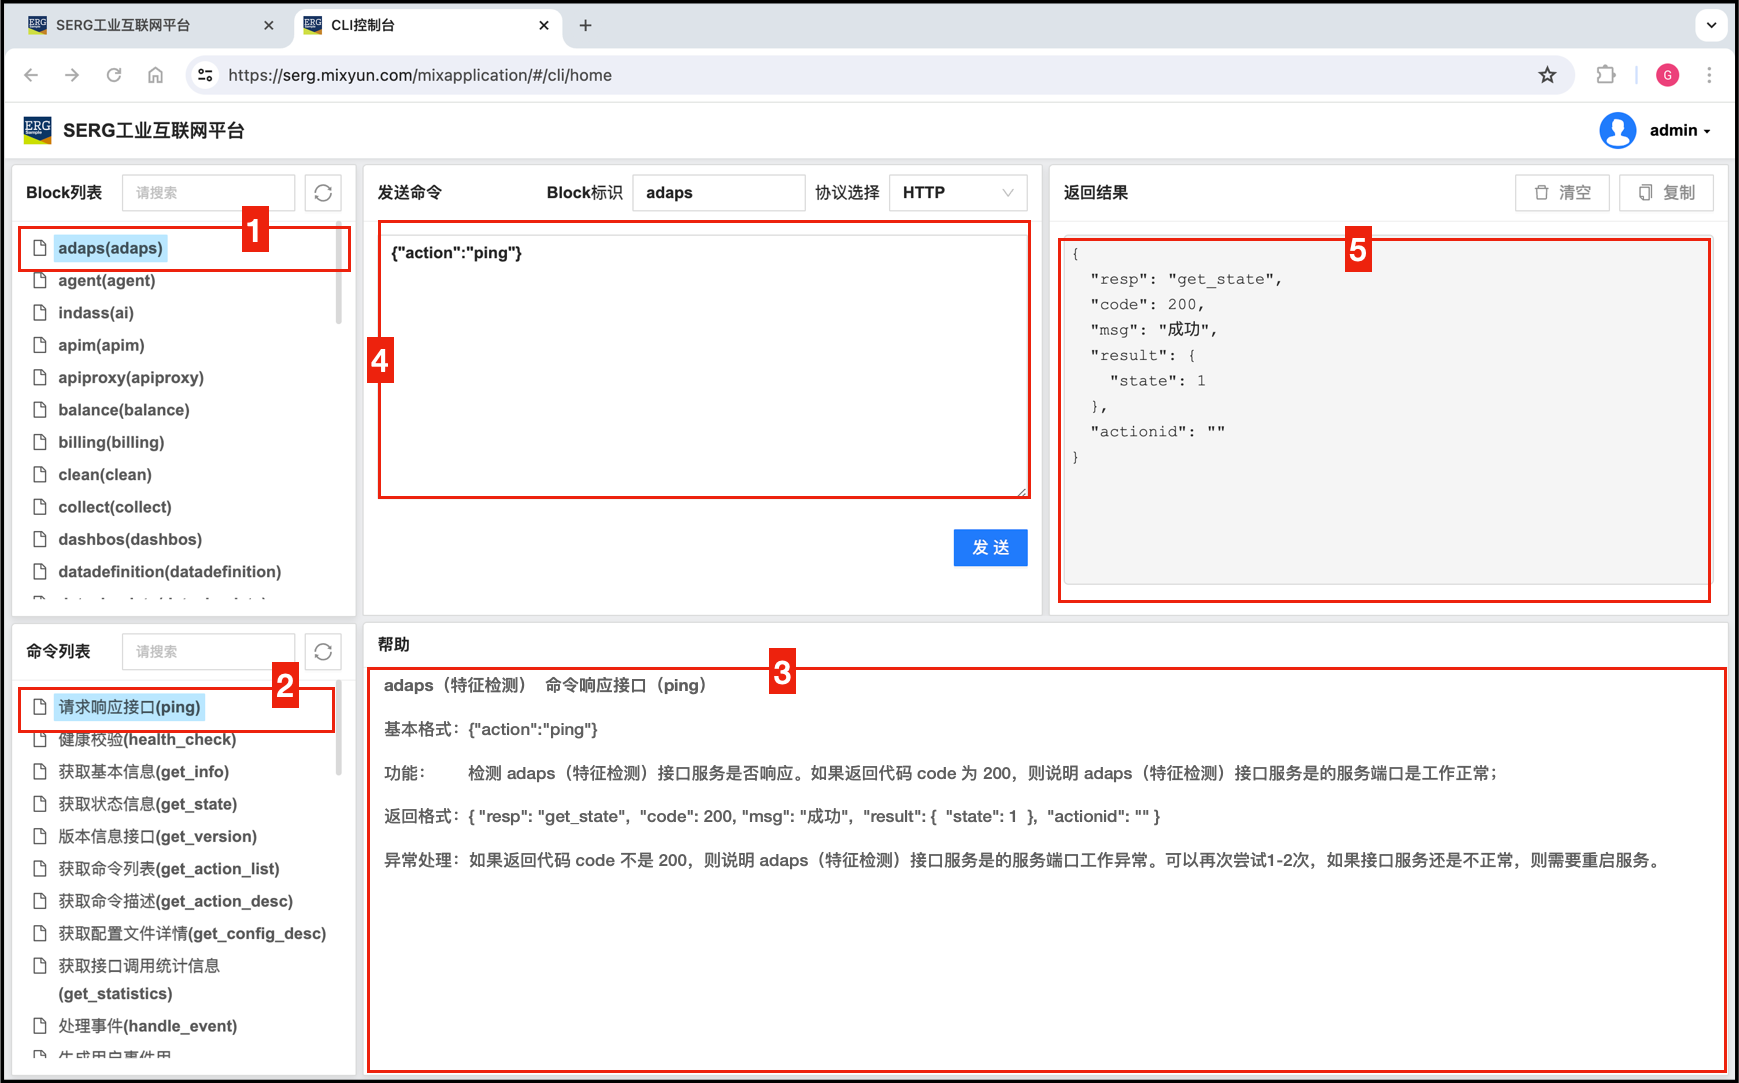Open Chrome three-dot menu
Viewport: 1739px width, 1083px height.
1709,75
